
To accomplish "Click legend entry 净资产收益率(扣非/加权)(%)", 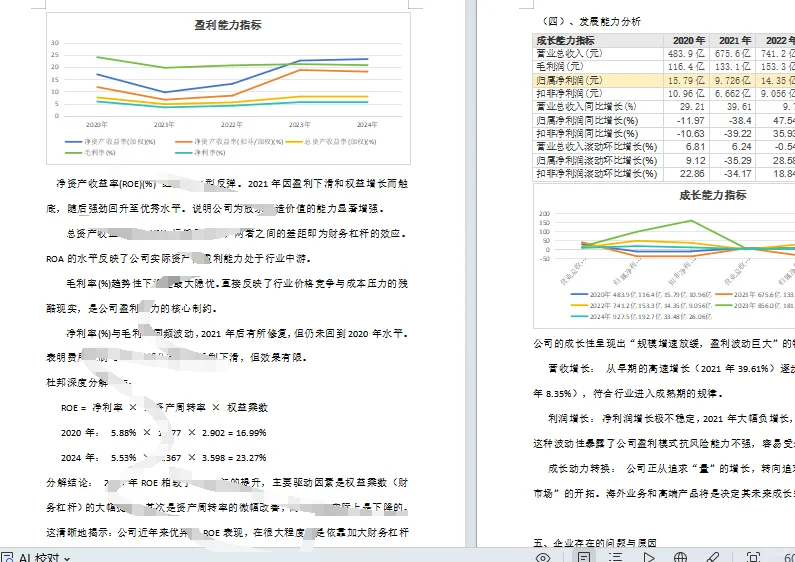I will 229,142.
